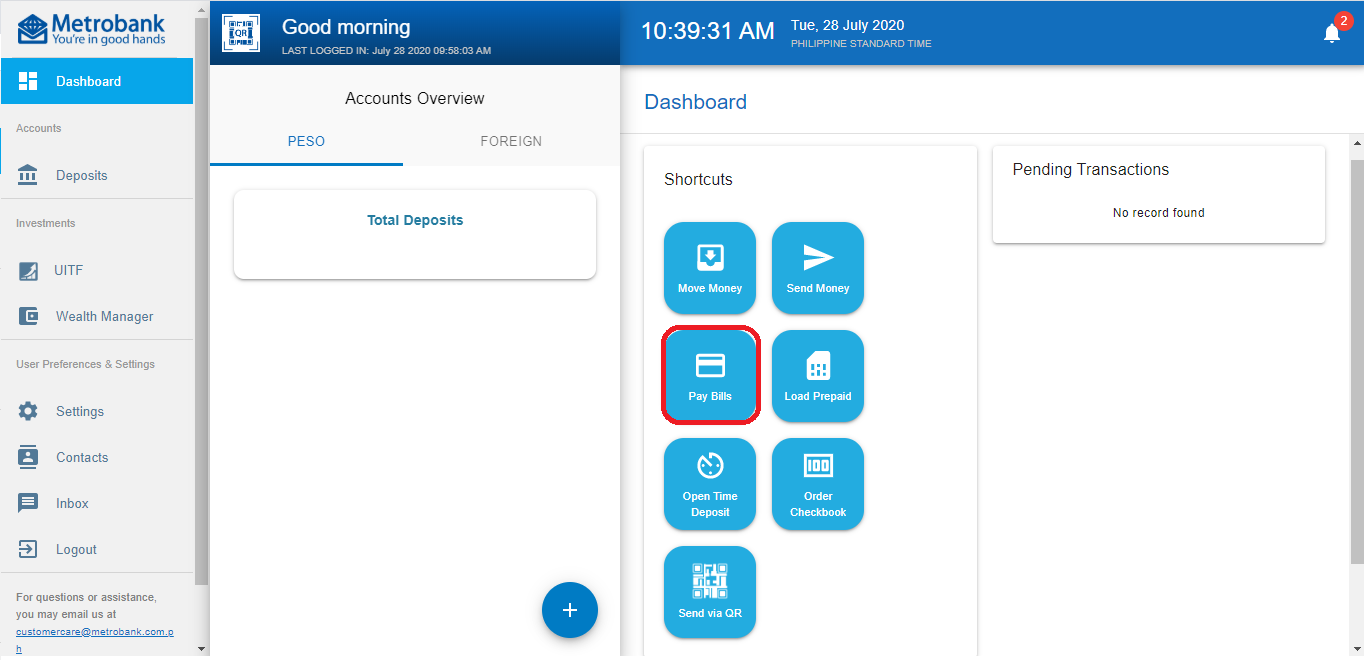
Task: Open the Send via QR shortcut
Action: (x=710, y=592)
